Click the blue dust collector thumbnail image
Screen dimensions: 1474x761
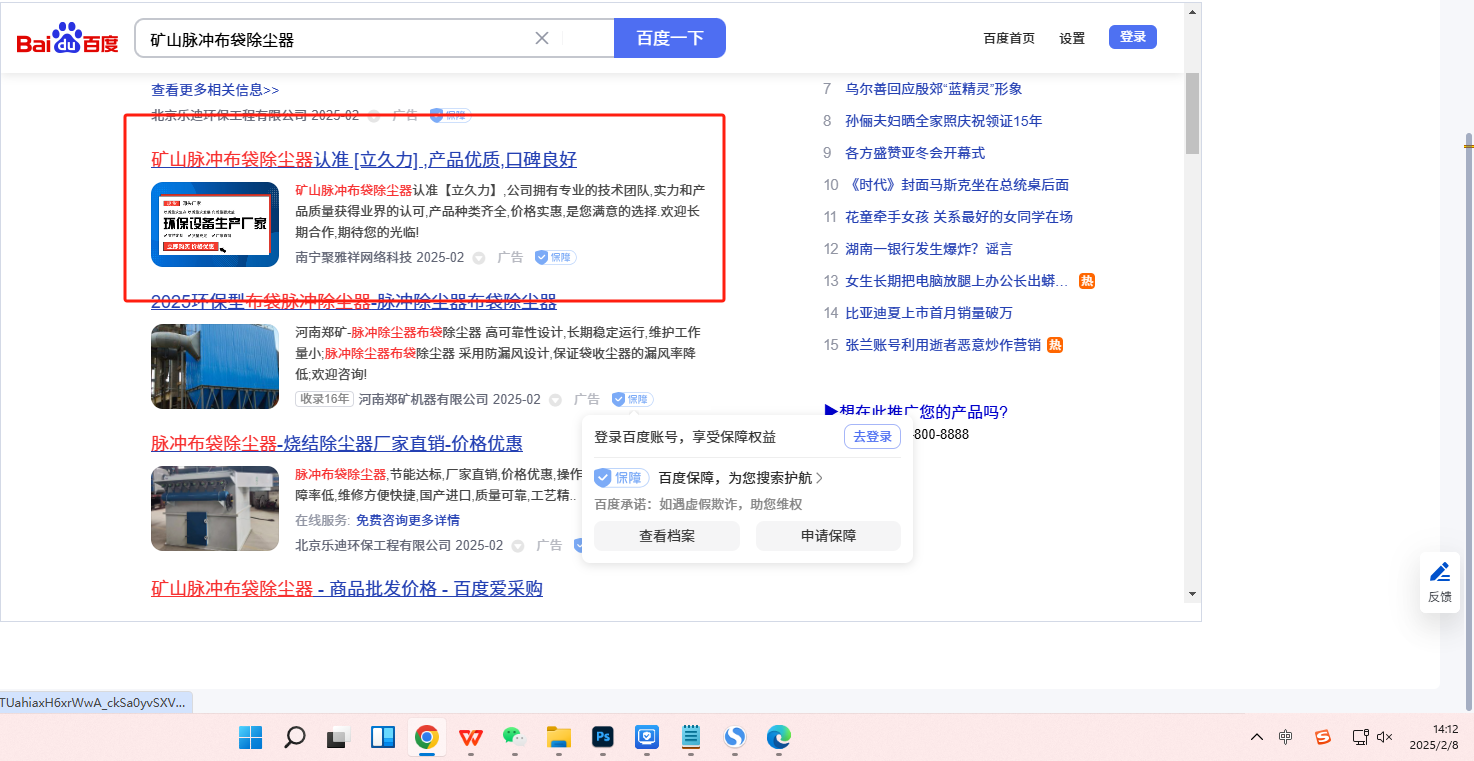click(x=215, y=366)
